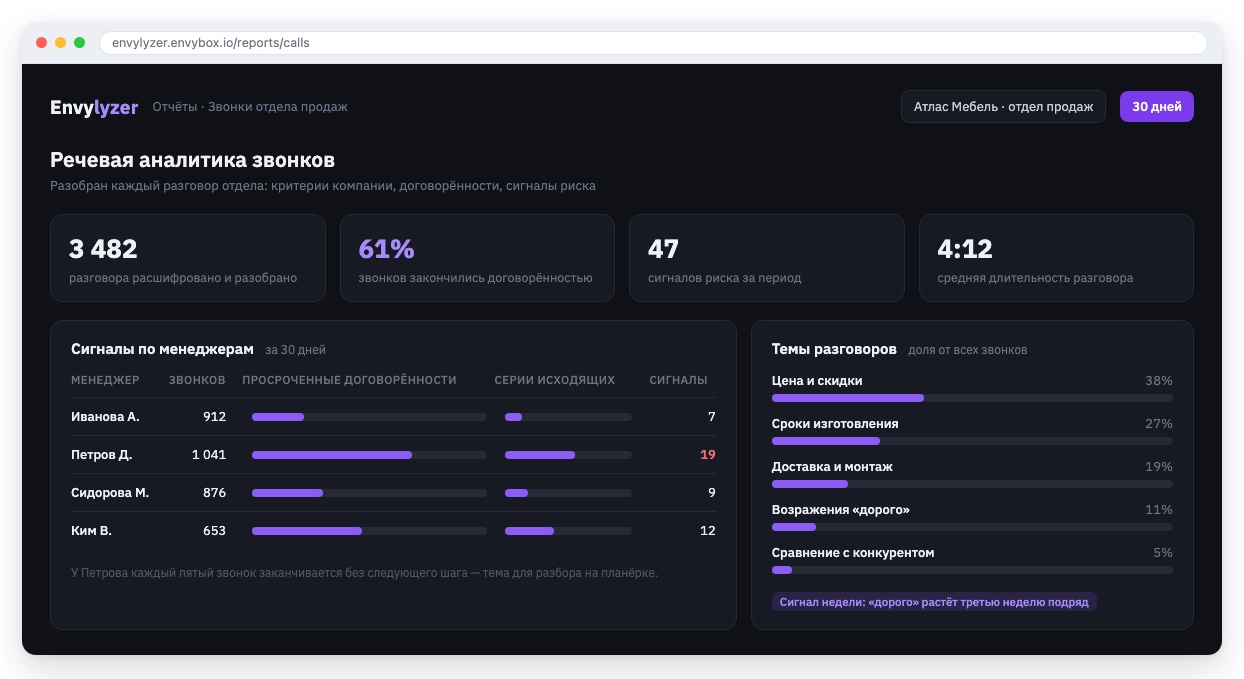Click the Сроки изготовления topic

(835, 424)
